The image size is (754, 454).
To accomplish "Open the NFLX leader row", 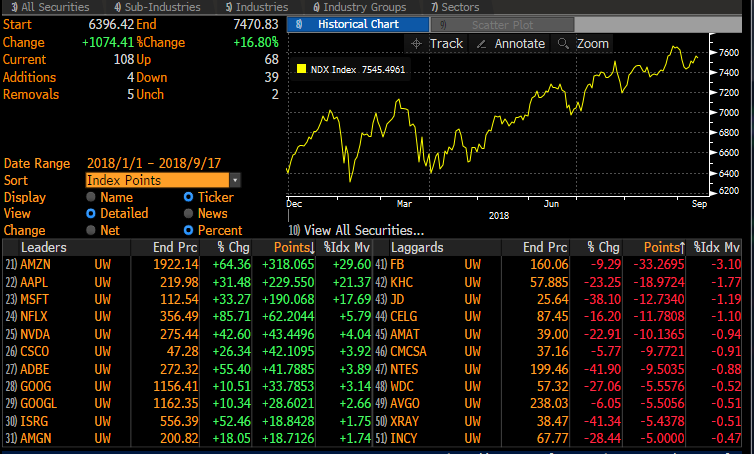I will click(188, 316).
